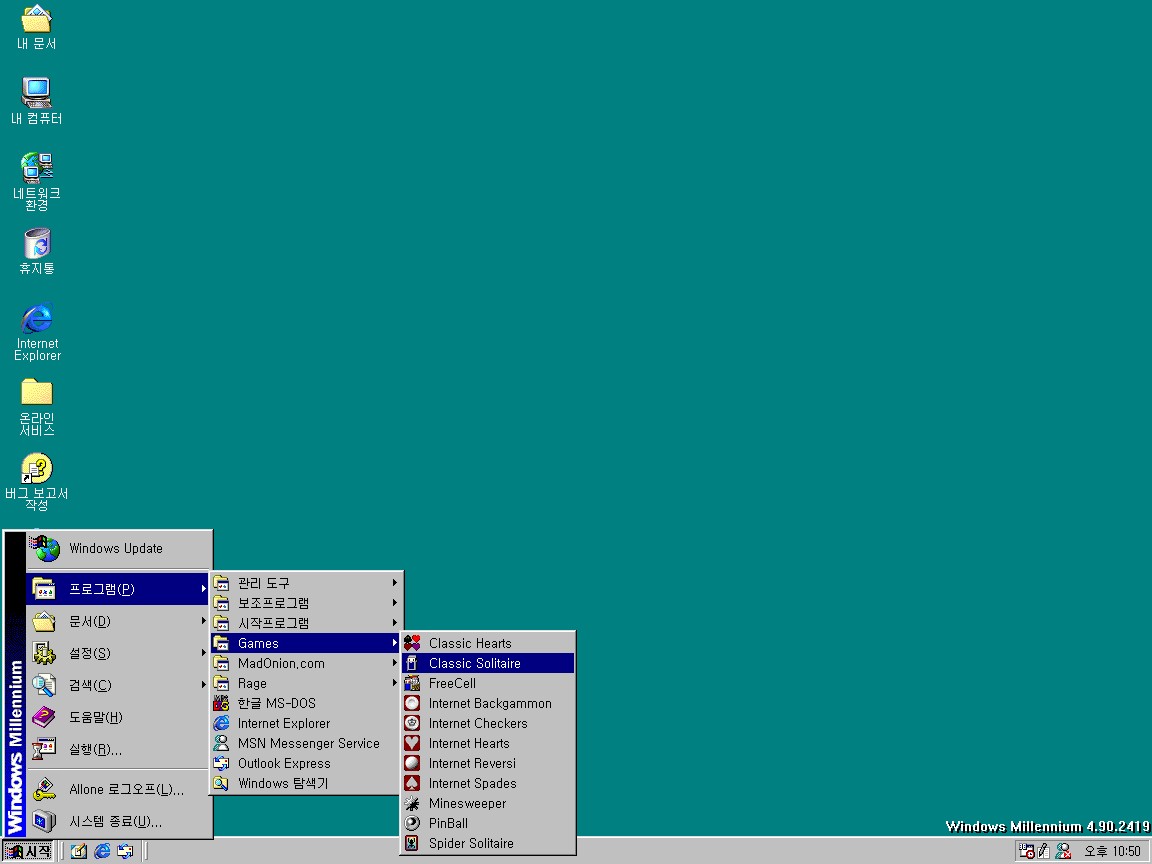Expand the Rage program folder
Image resolution: width=1152 pixels, height=864 pixels.
[x=306, y=683]
